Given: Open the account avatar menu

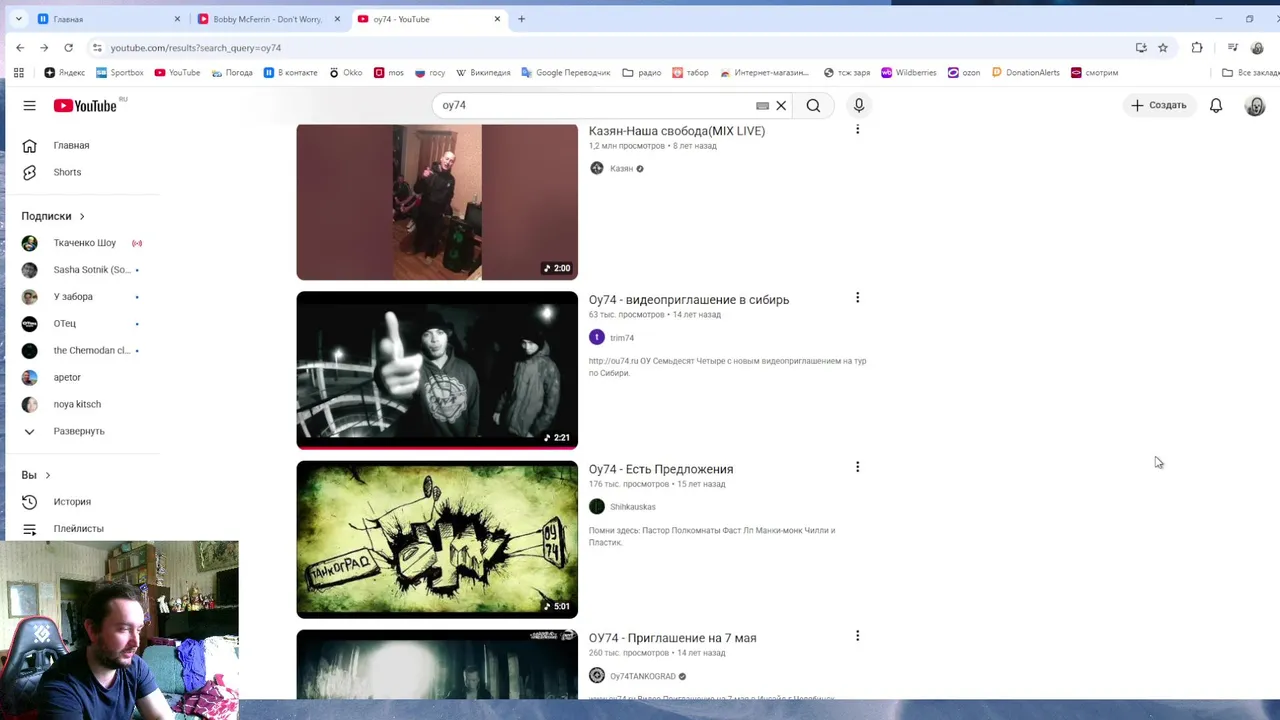Looking at the screenshot, I should click(x=1255, y=105).
